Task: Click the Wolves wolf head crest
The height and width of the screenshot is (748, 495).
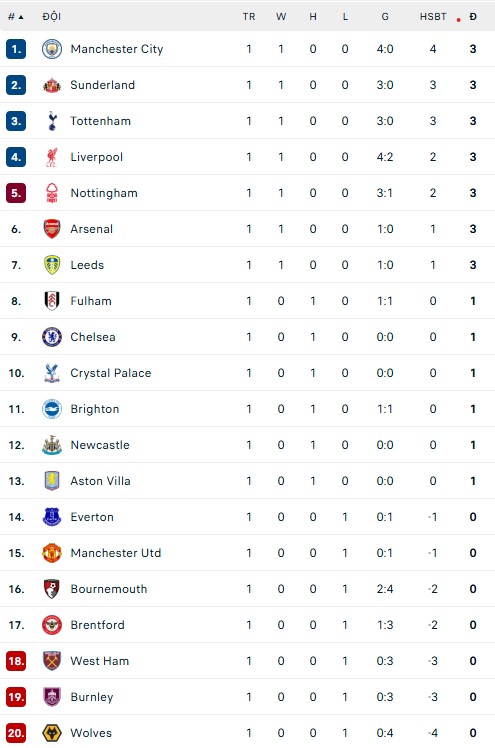Action: coord(52,733)
